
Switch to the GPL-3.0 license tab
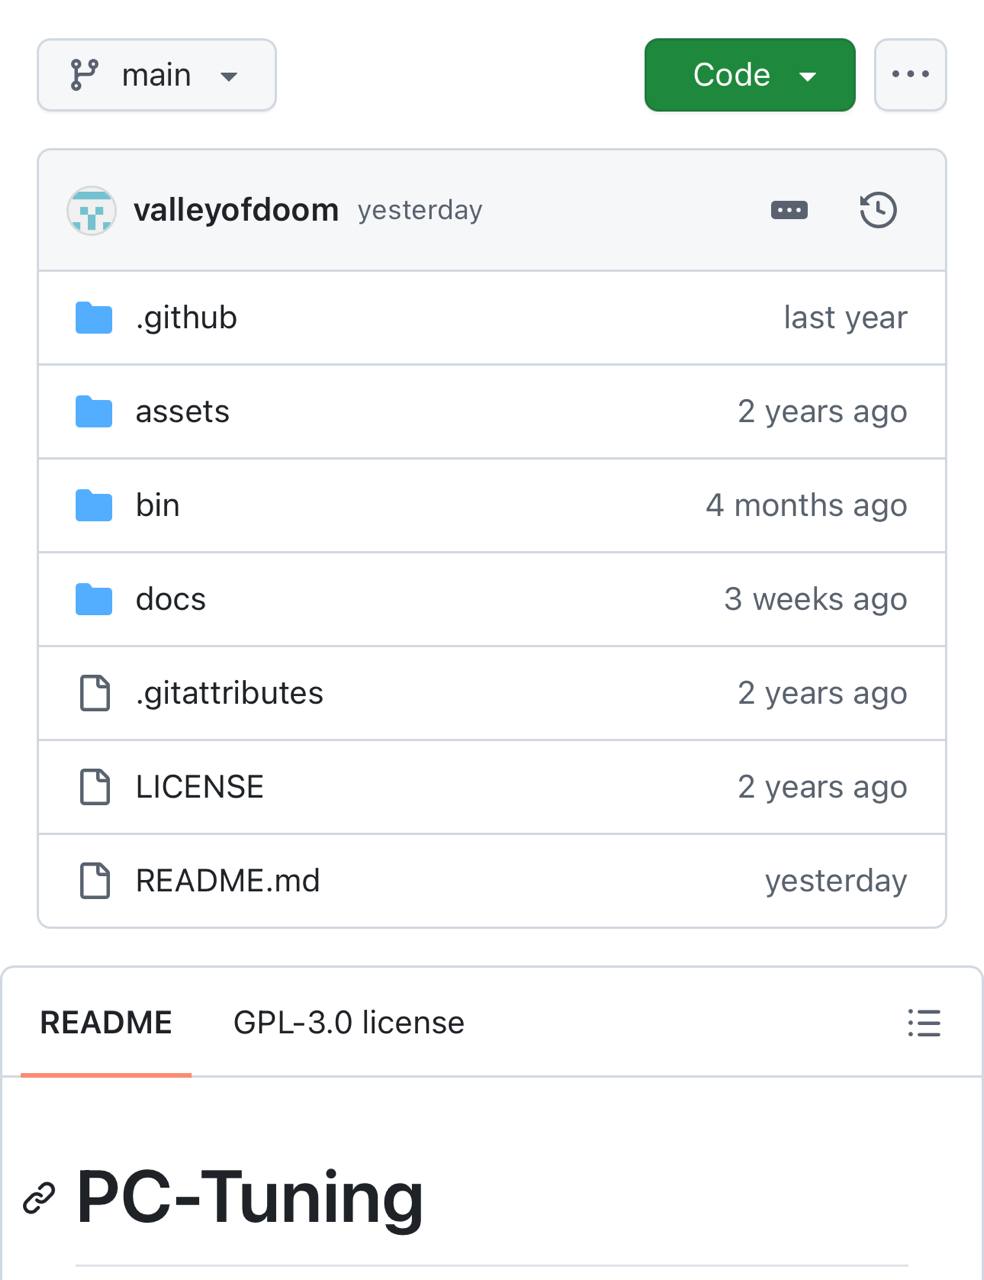pos(349,1023)
